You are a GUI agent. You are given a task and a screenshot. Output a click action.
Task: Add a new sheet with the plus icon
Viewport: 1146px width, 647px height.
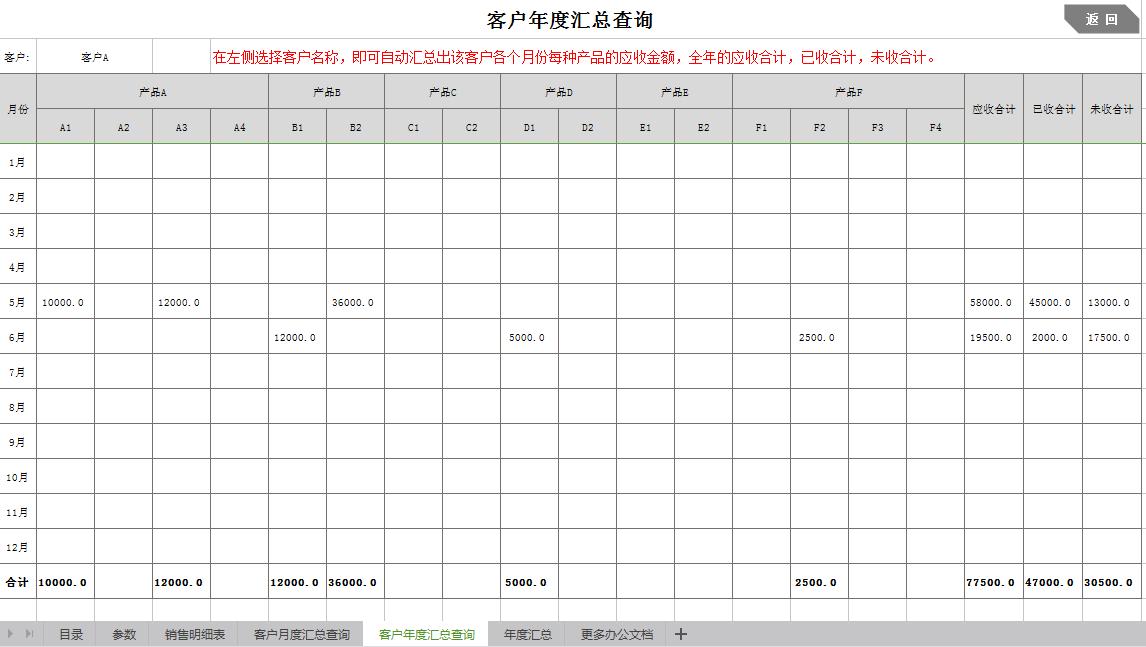point(680,634)
